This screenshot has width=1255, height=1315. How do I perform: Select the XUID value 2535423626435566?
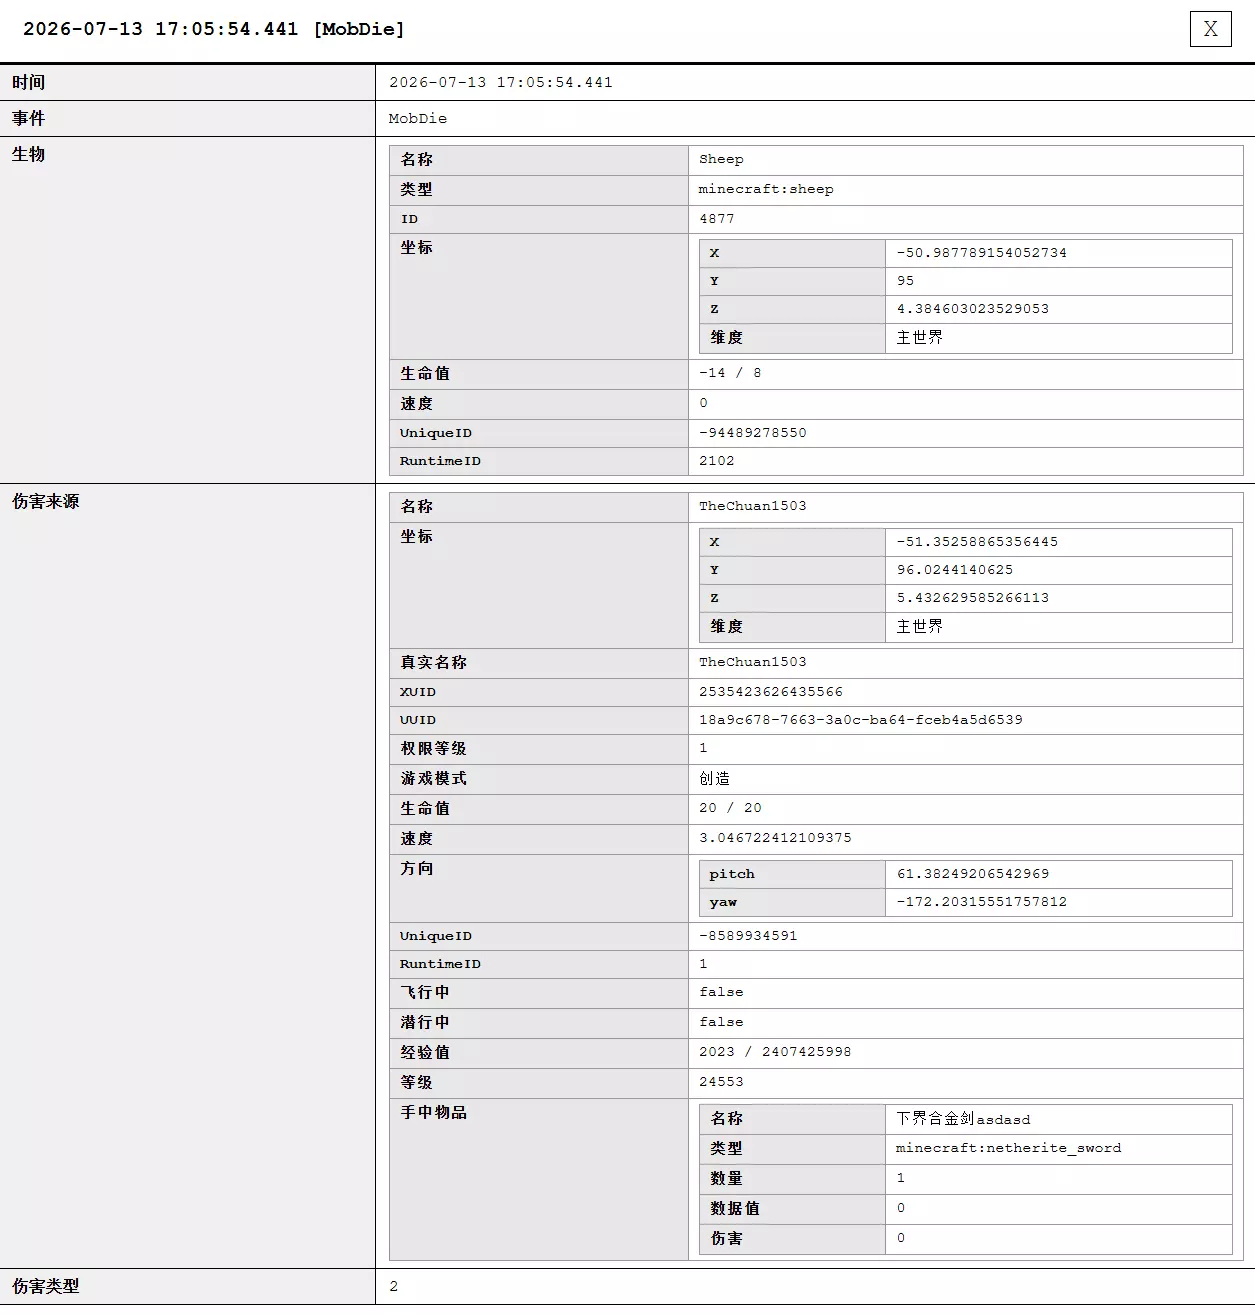click(771, 692)
